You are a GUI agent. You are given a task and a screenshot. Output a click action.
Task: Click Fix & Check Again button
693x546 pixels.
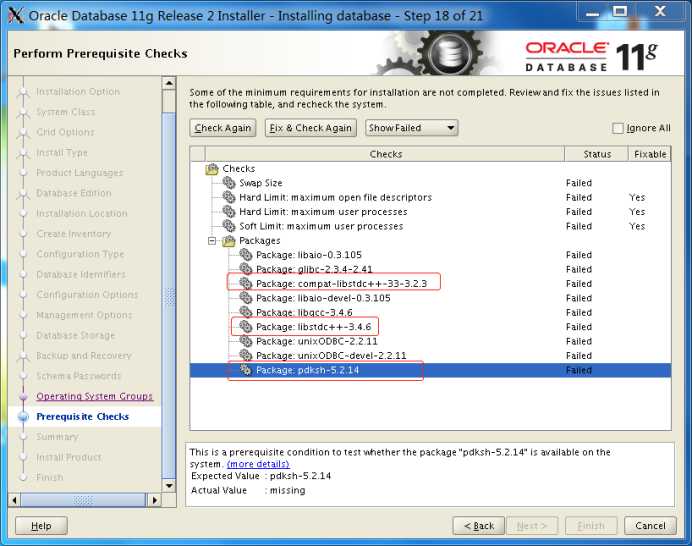coord(310,128)
